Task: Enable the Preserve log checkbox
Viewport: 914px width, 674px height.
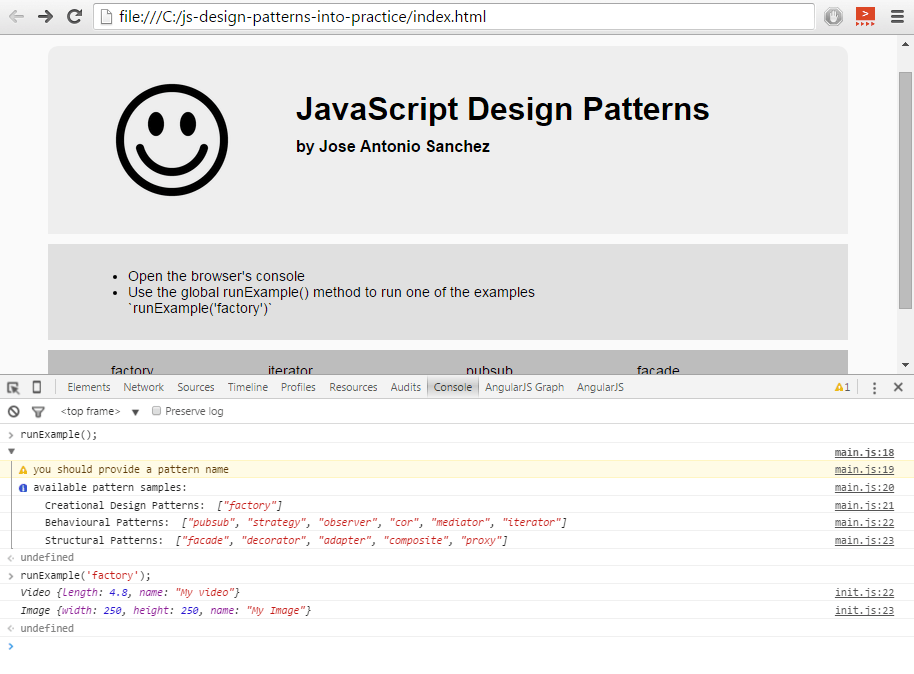Action: click(156, 410)
